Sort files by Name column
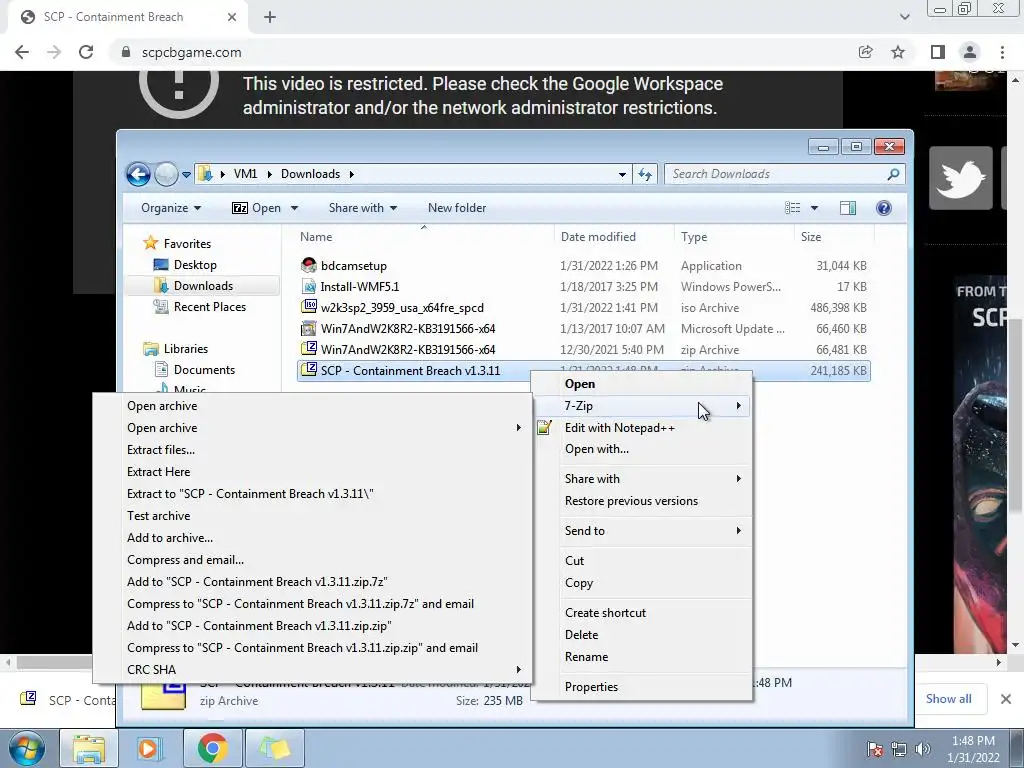 [316, 236]
